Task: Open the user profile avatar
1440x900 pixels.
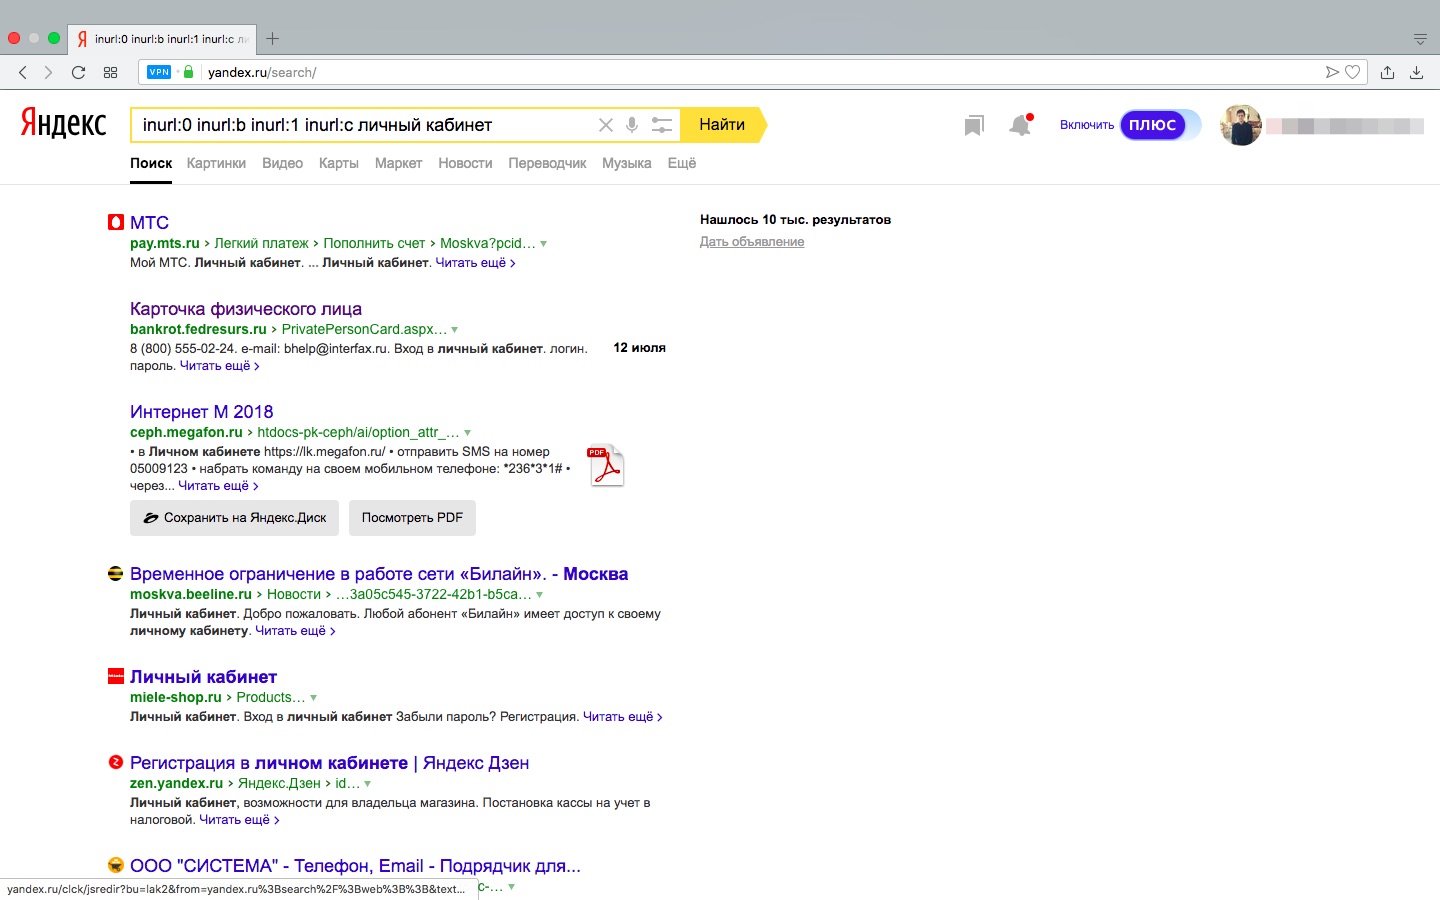Action: coord(1241,125)
